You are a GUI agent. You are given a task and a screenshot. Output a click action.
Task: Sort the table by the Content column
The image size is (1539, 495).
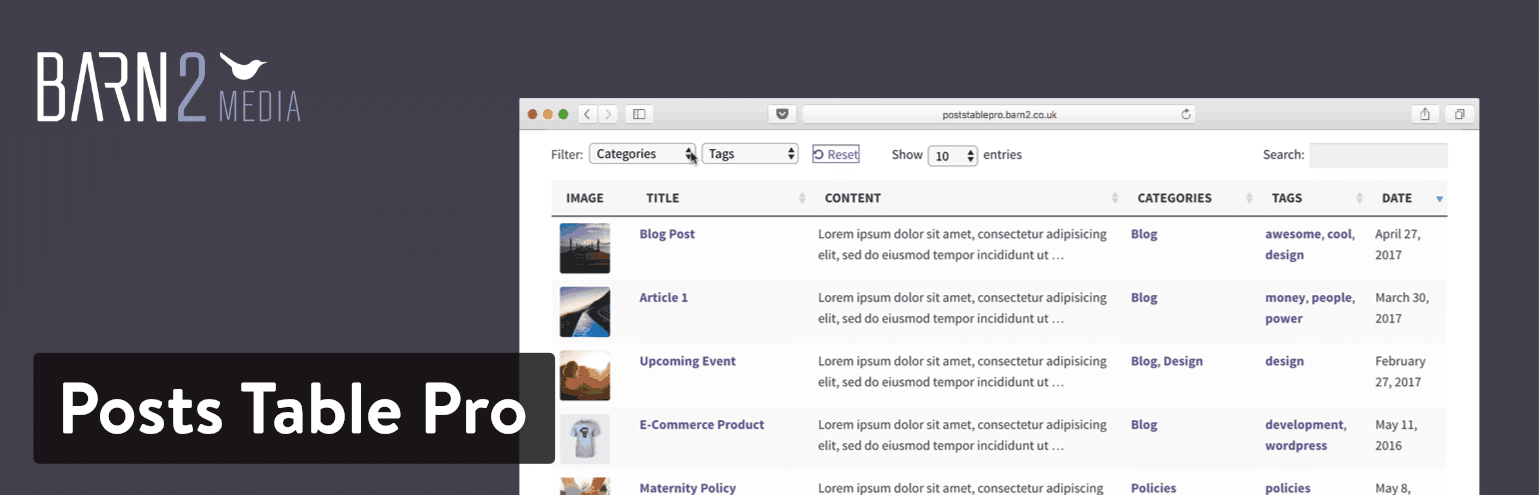point(852,198)
